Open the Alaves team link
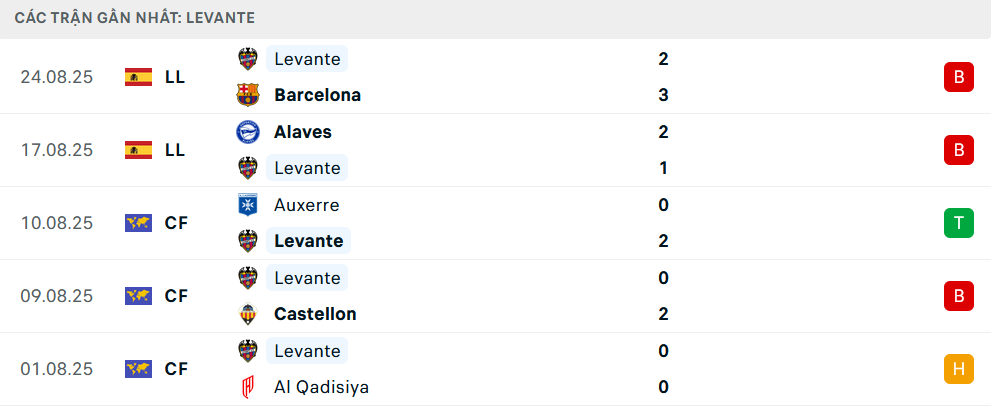Screen dimensions: 991x407 tap(302, 132)
